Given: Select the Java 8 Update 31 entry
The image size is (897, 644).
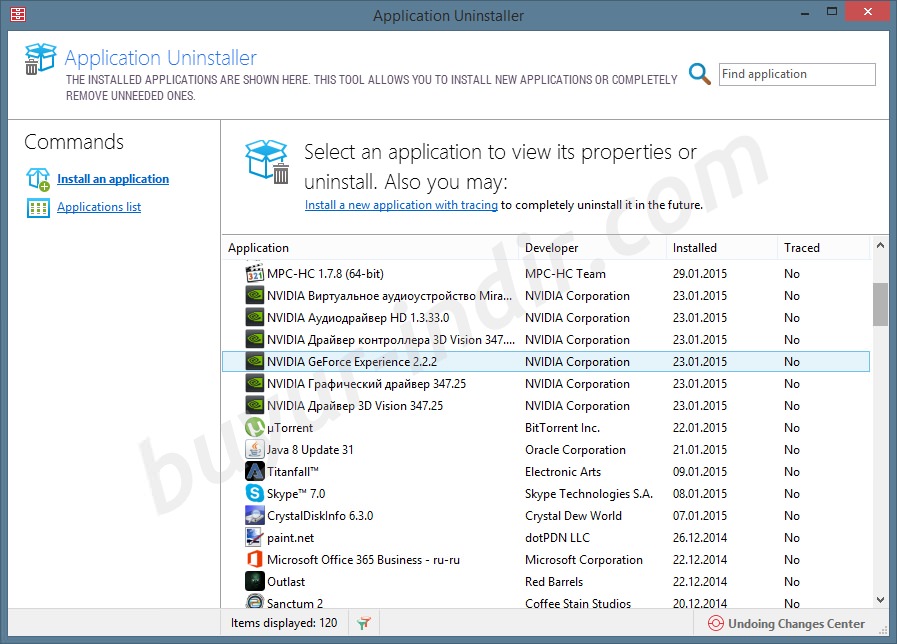Looking at the screenshot, I should point(546,450).
